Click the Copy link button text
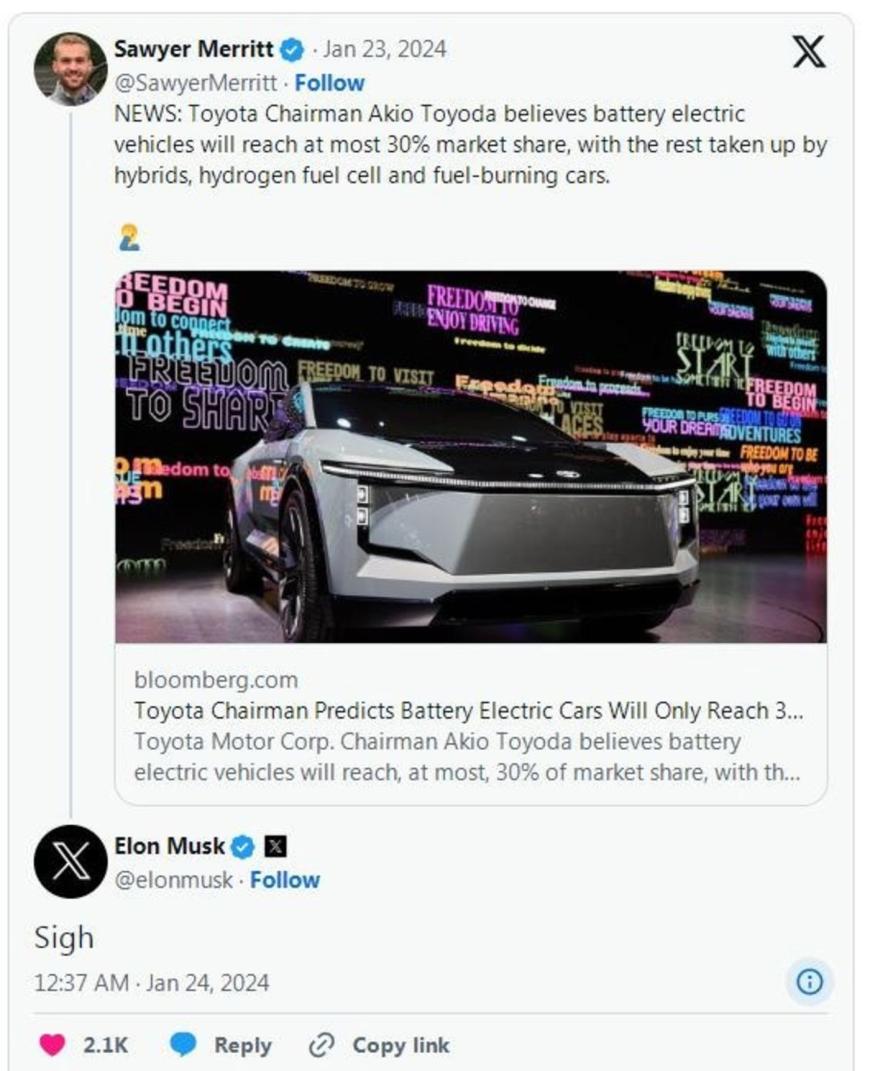870x1071 pixels. click(401, 1045)
